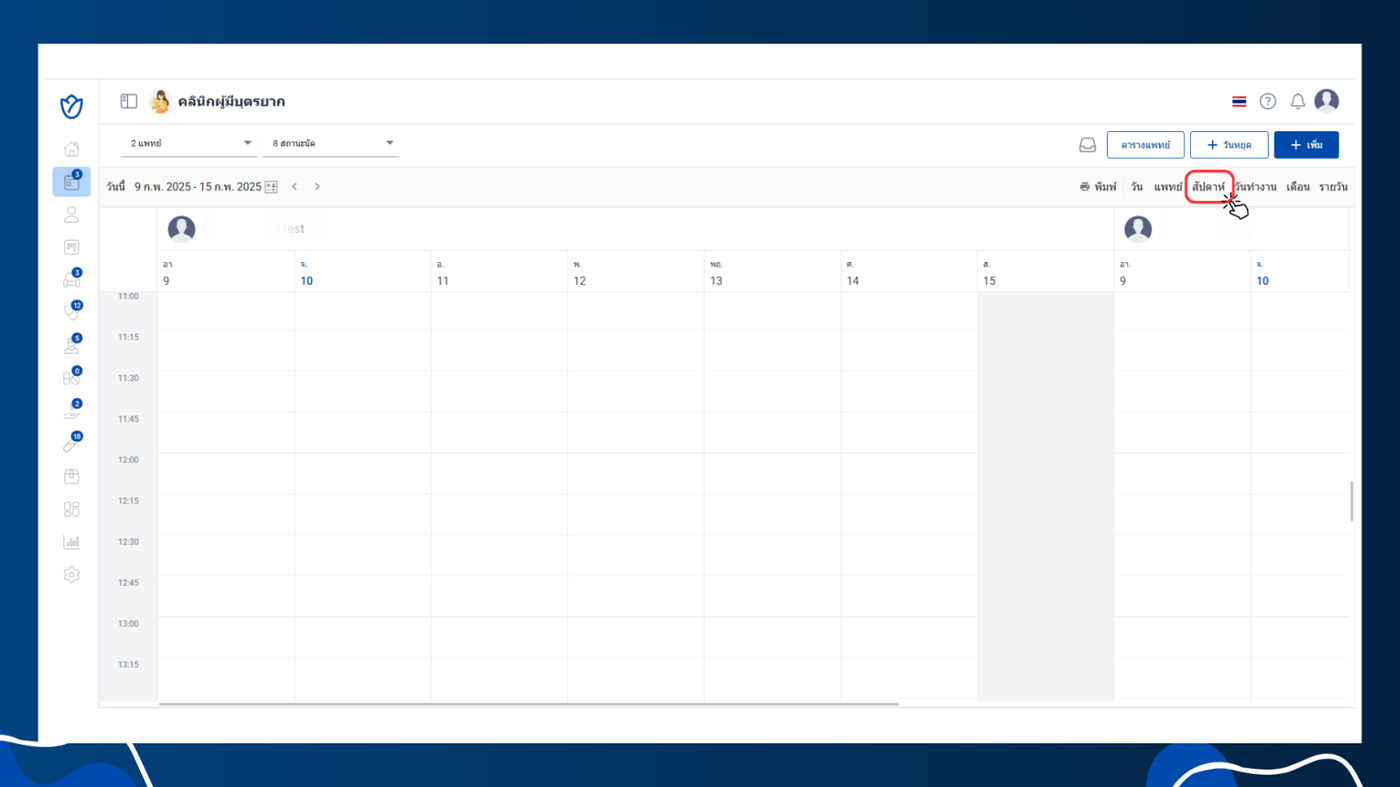Toggle the sidebar panel icon
Viewport: 1400px width, 787px height.
(129, 101)
